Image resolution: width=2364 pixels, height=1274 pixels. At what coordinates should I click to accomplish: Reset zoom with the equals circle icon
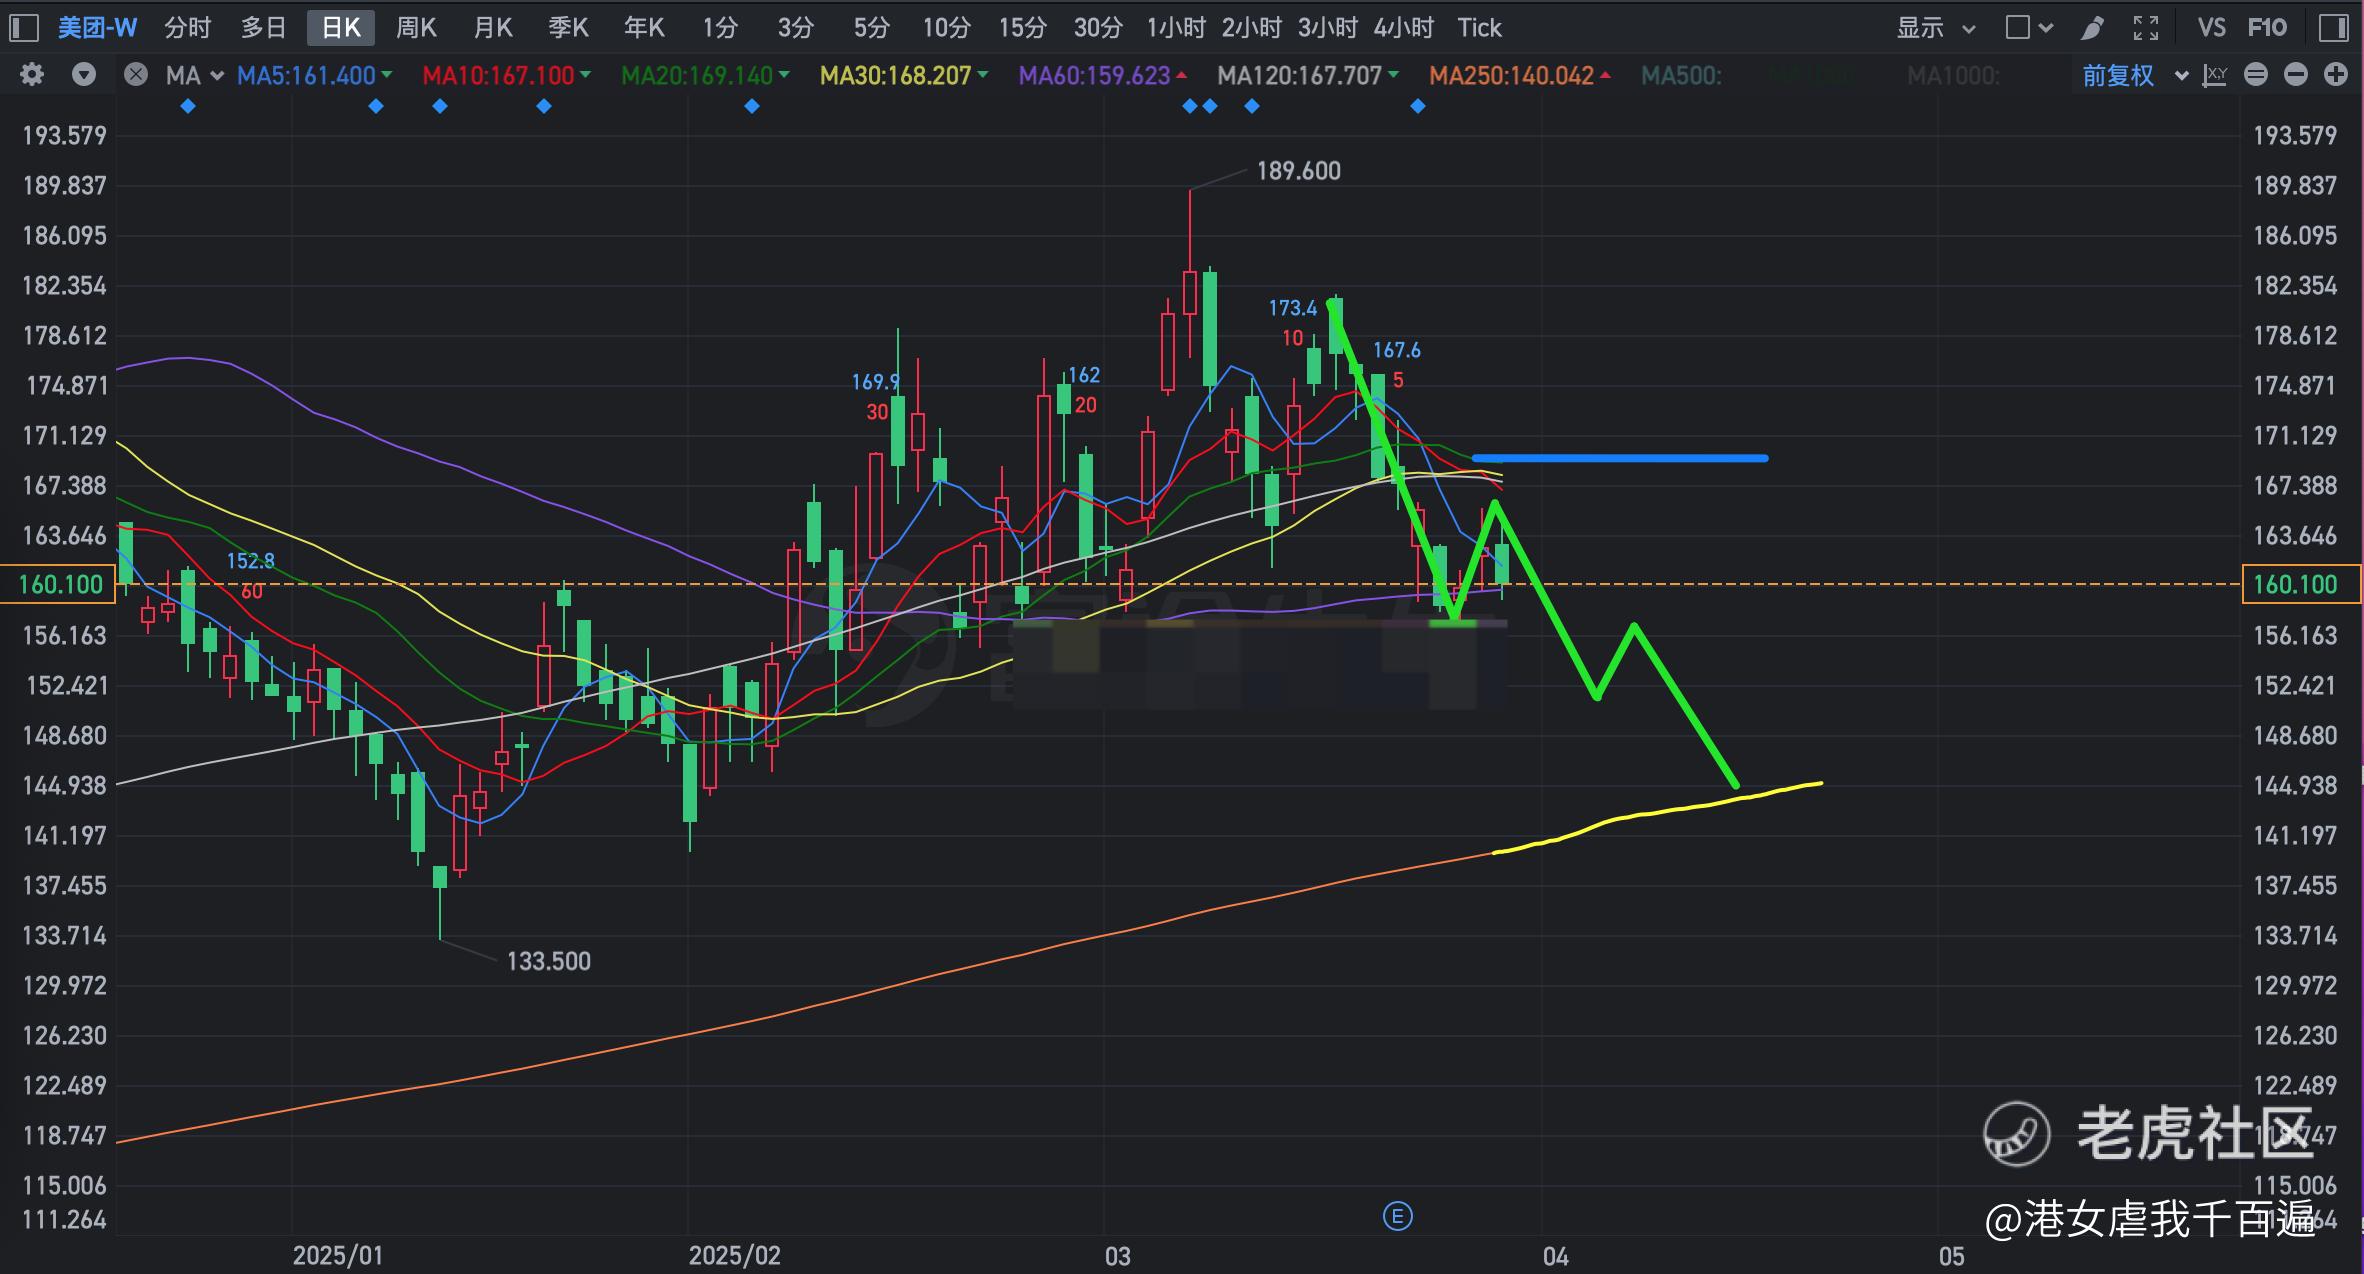(2256, 75)
